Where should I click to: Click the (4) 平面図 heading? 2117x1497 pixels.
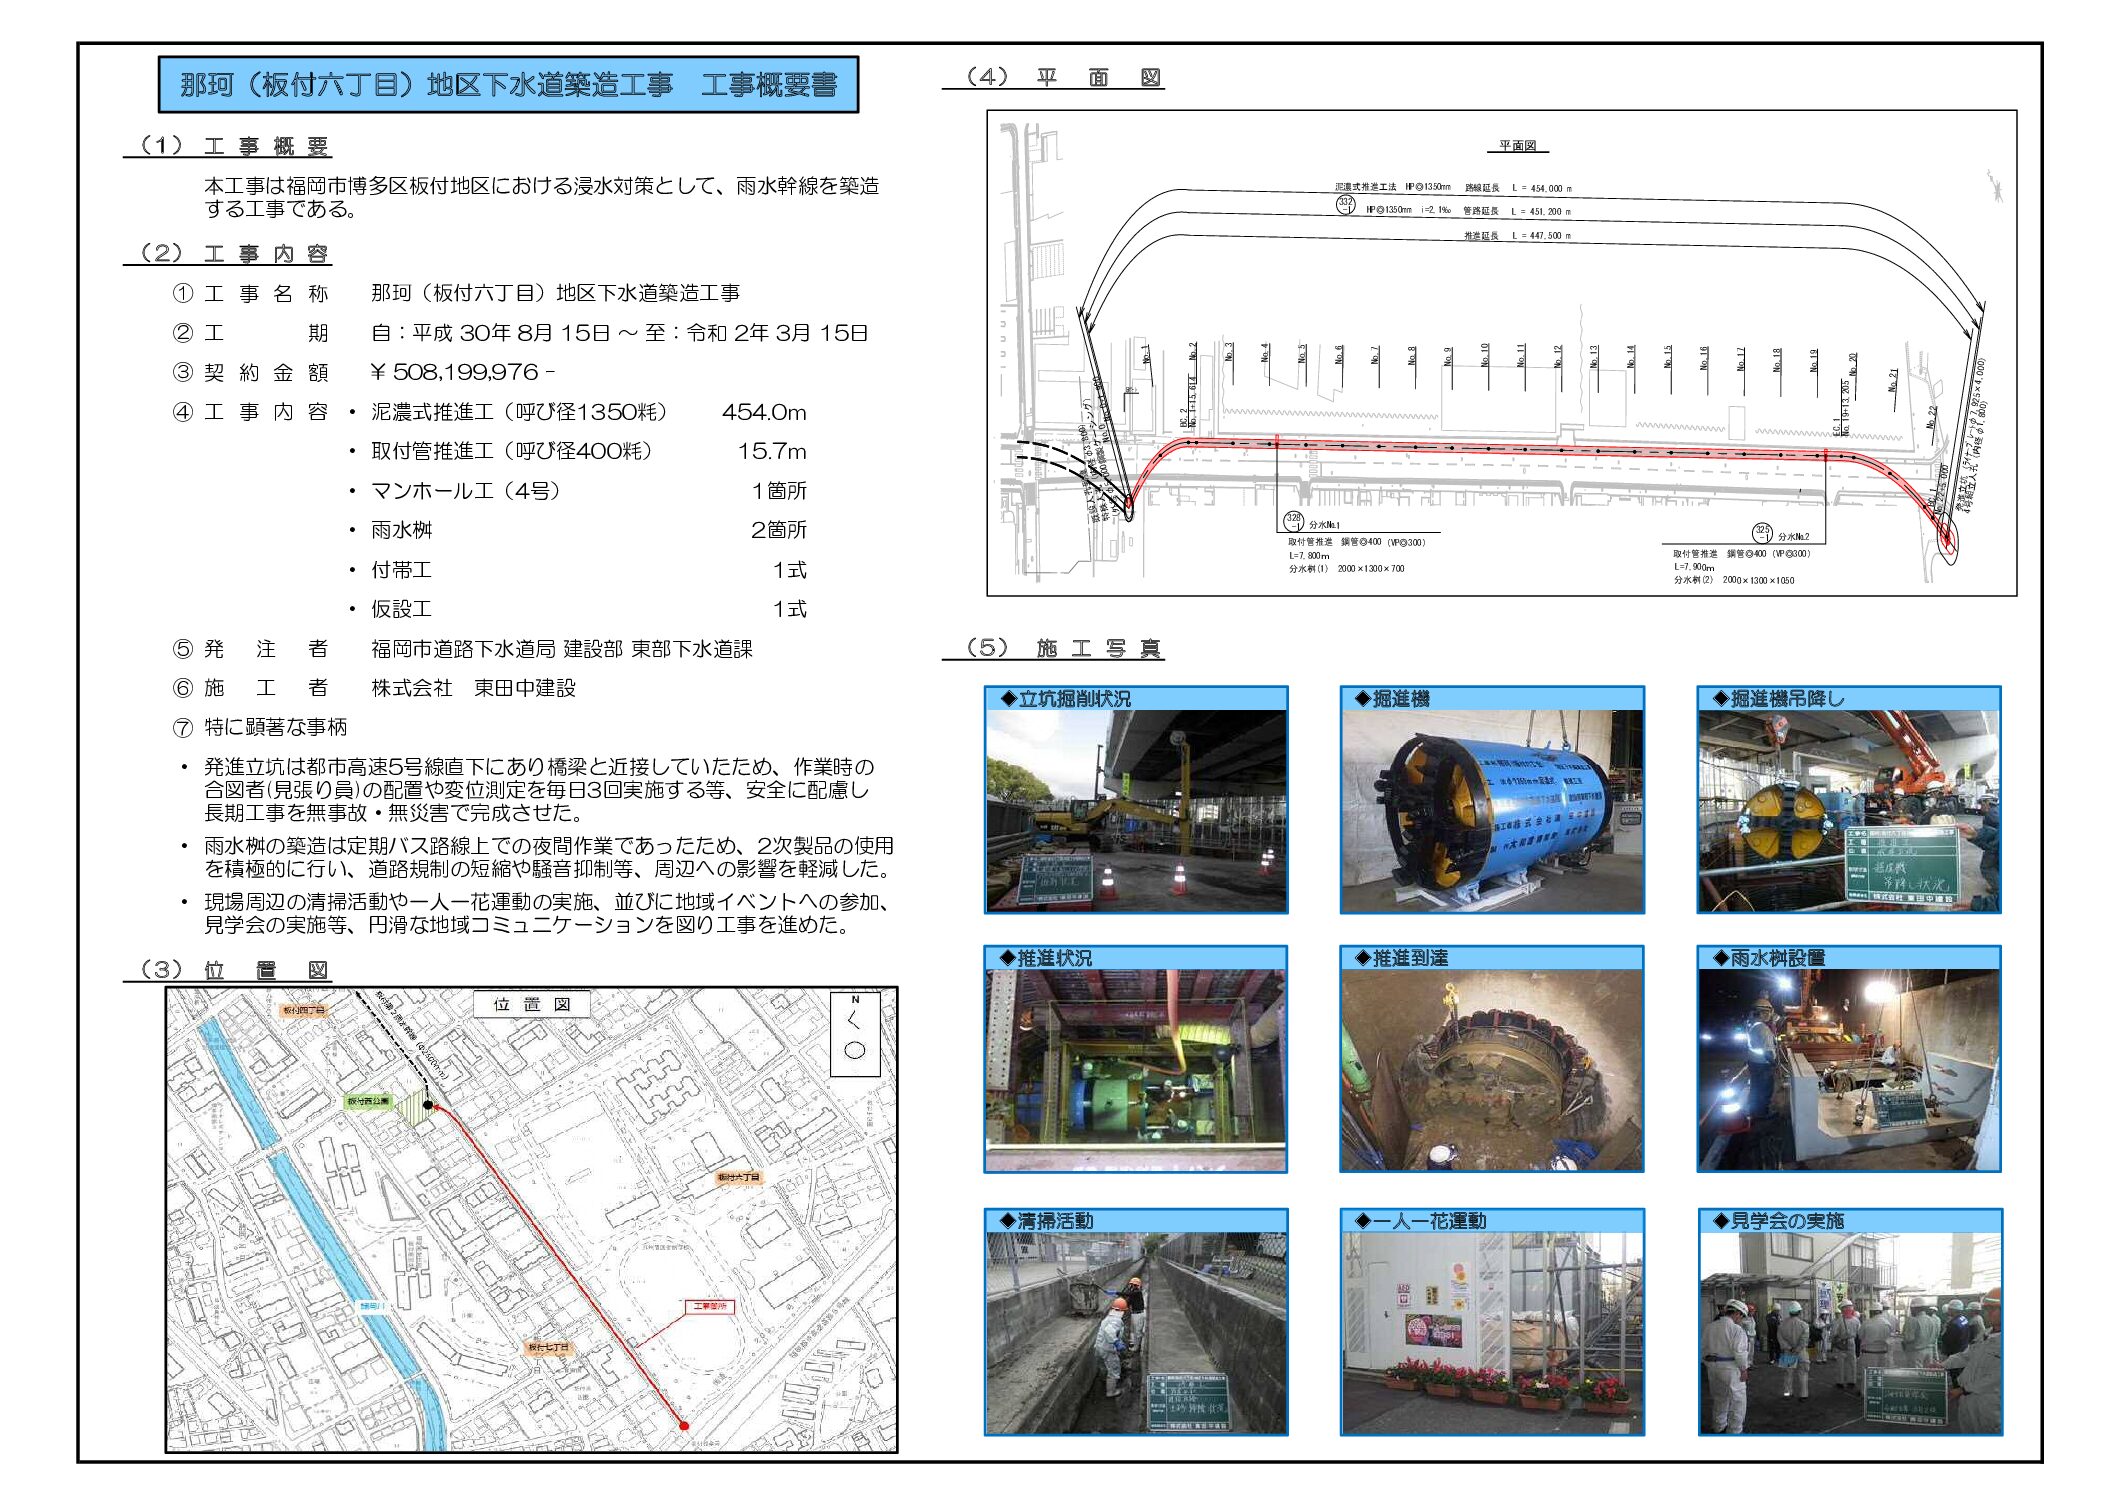pyautogui.click(x=1054, y=77)
